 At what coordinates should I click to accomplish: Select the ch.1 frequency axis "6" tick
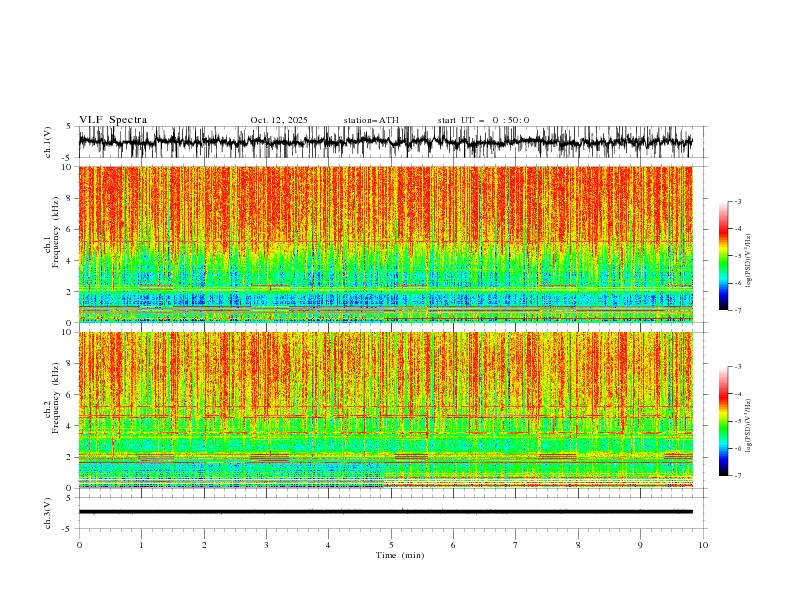pos(71,229)
